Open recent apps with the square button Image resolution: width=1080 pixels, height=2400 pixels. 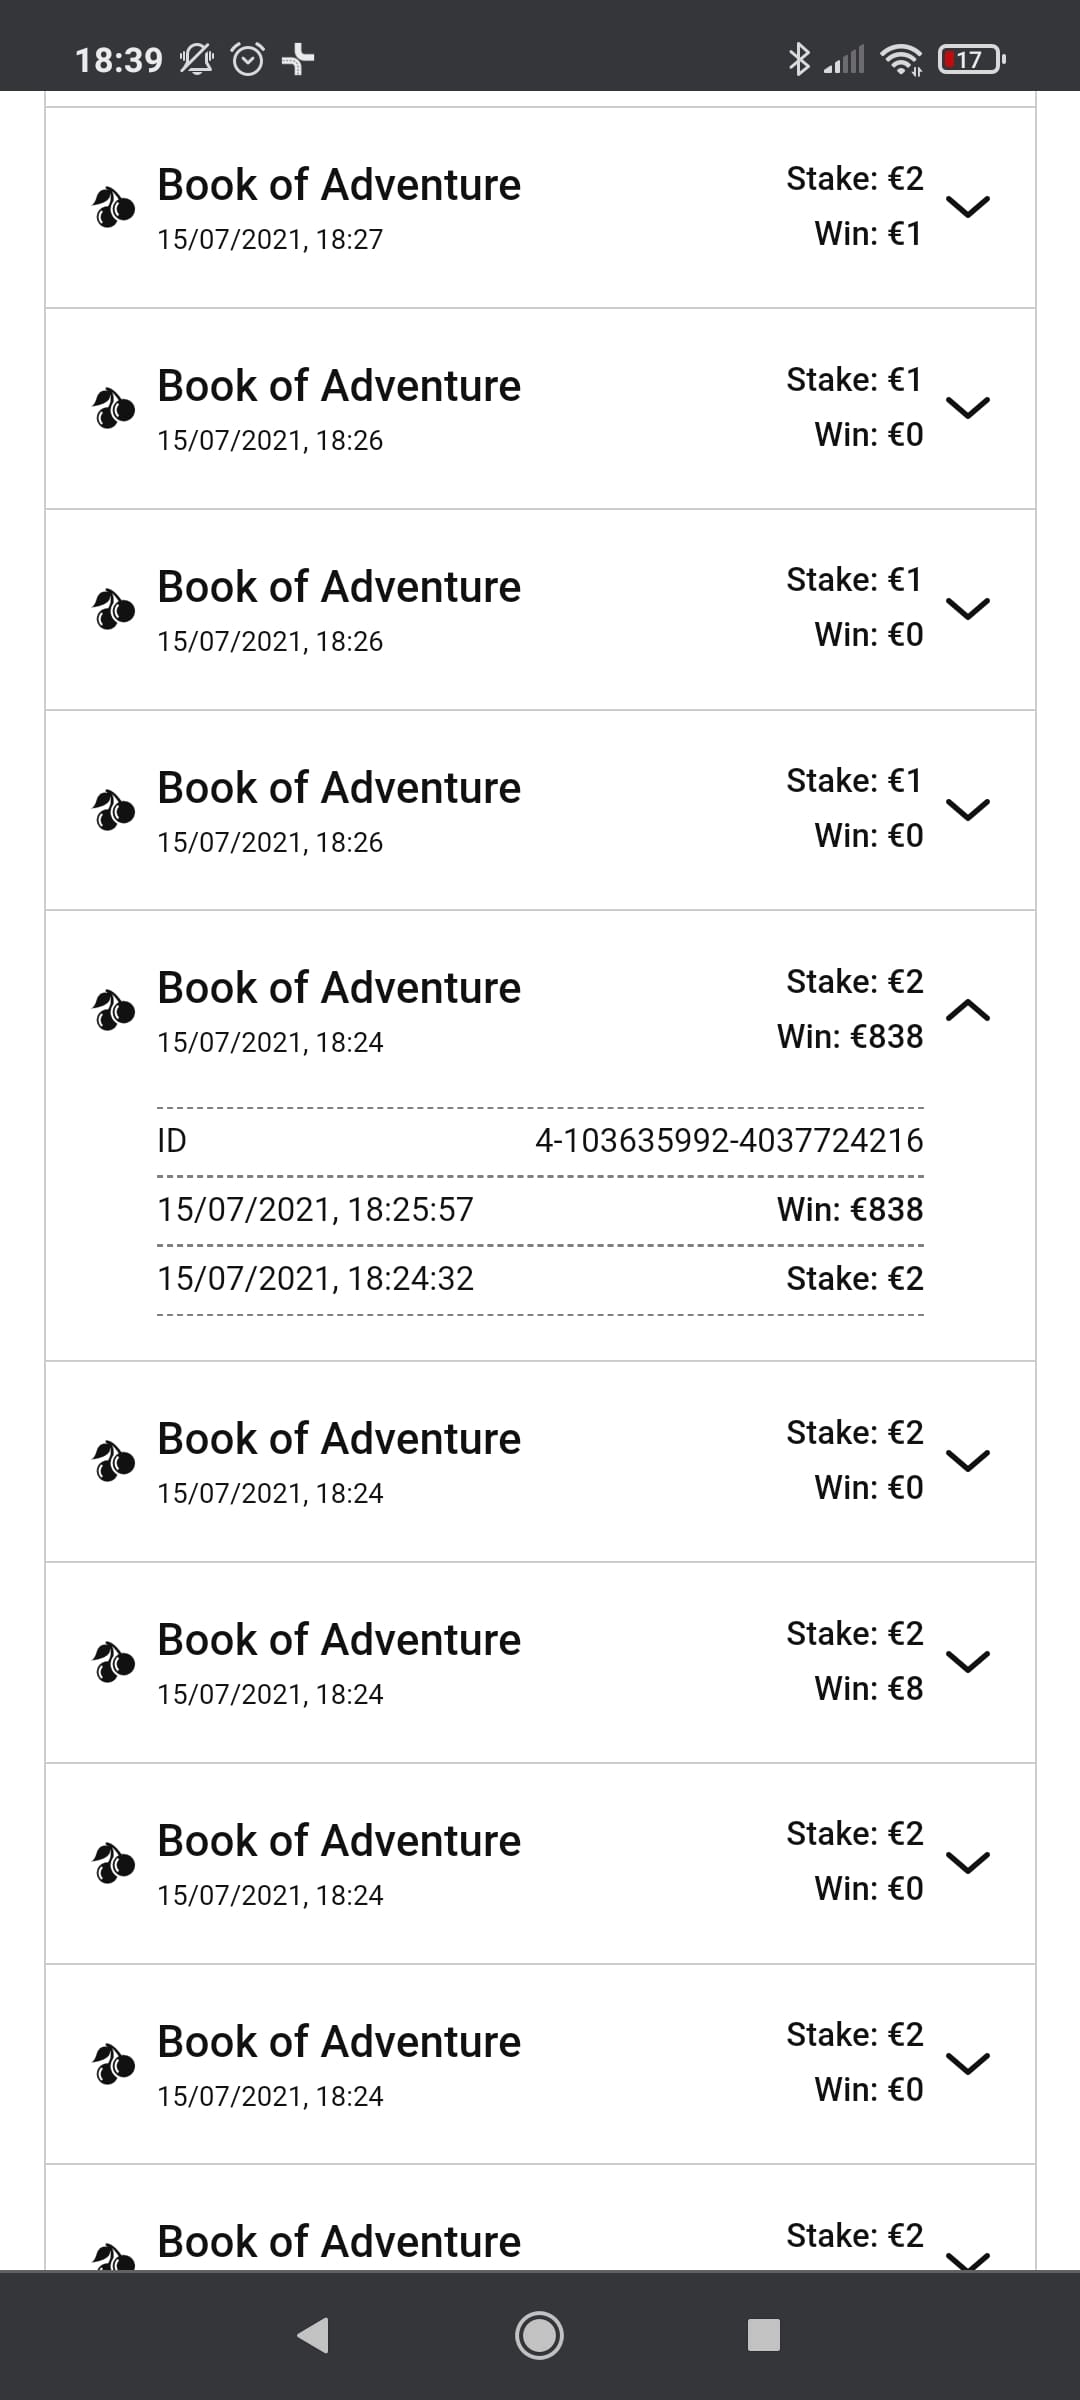pos(764,2335)
